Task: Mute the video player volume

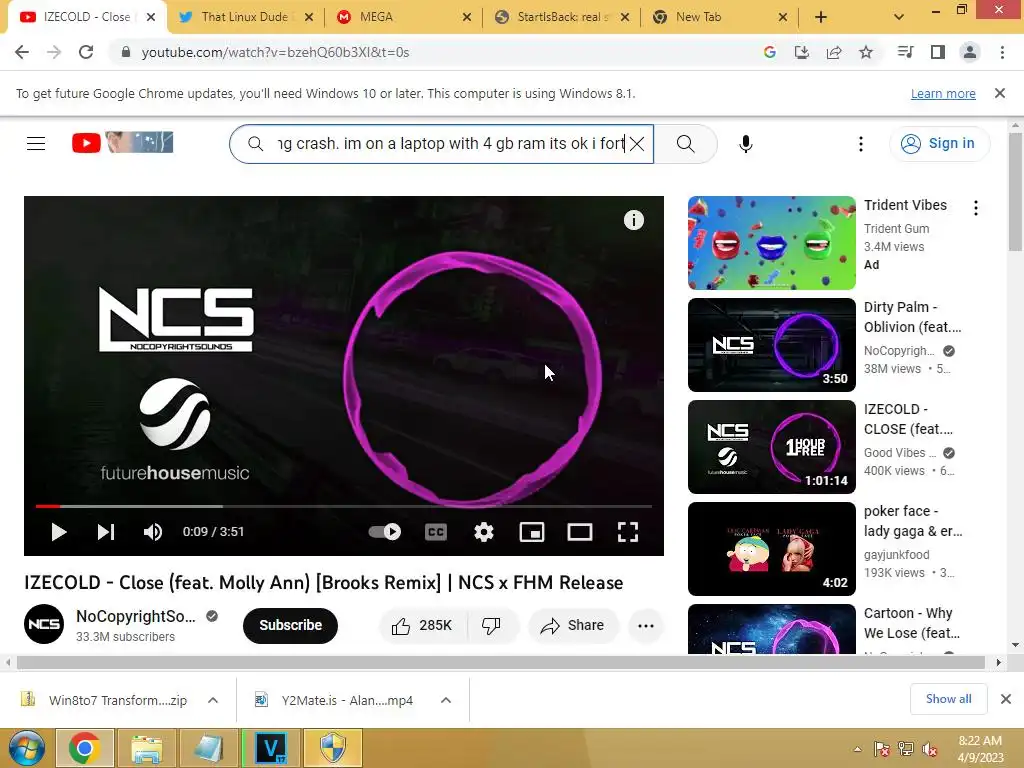Action: pyautogui.click(x=153, y=532)
